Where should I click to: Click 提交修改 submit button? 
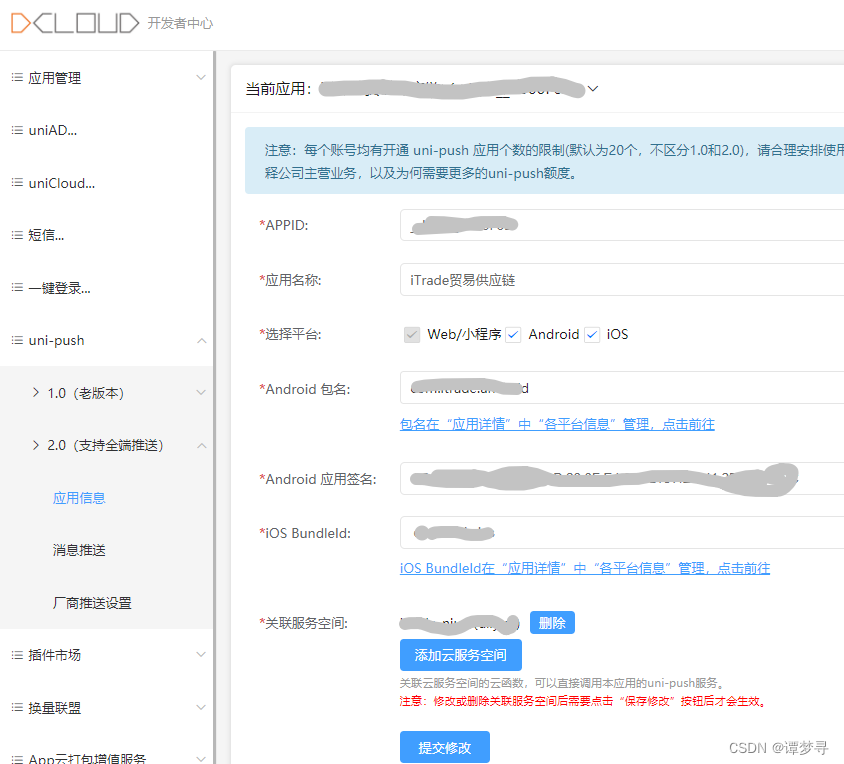pyautogui.click(x=445, y=747)
